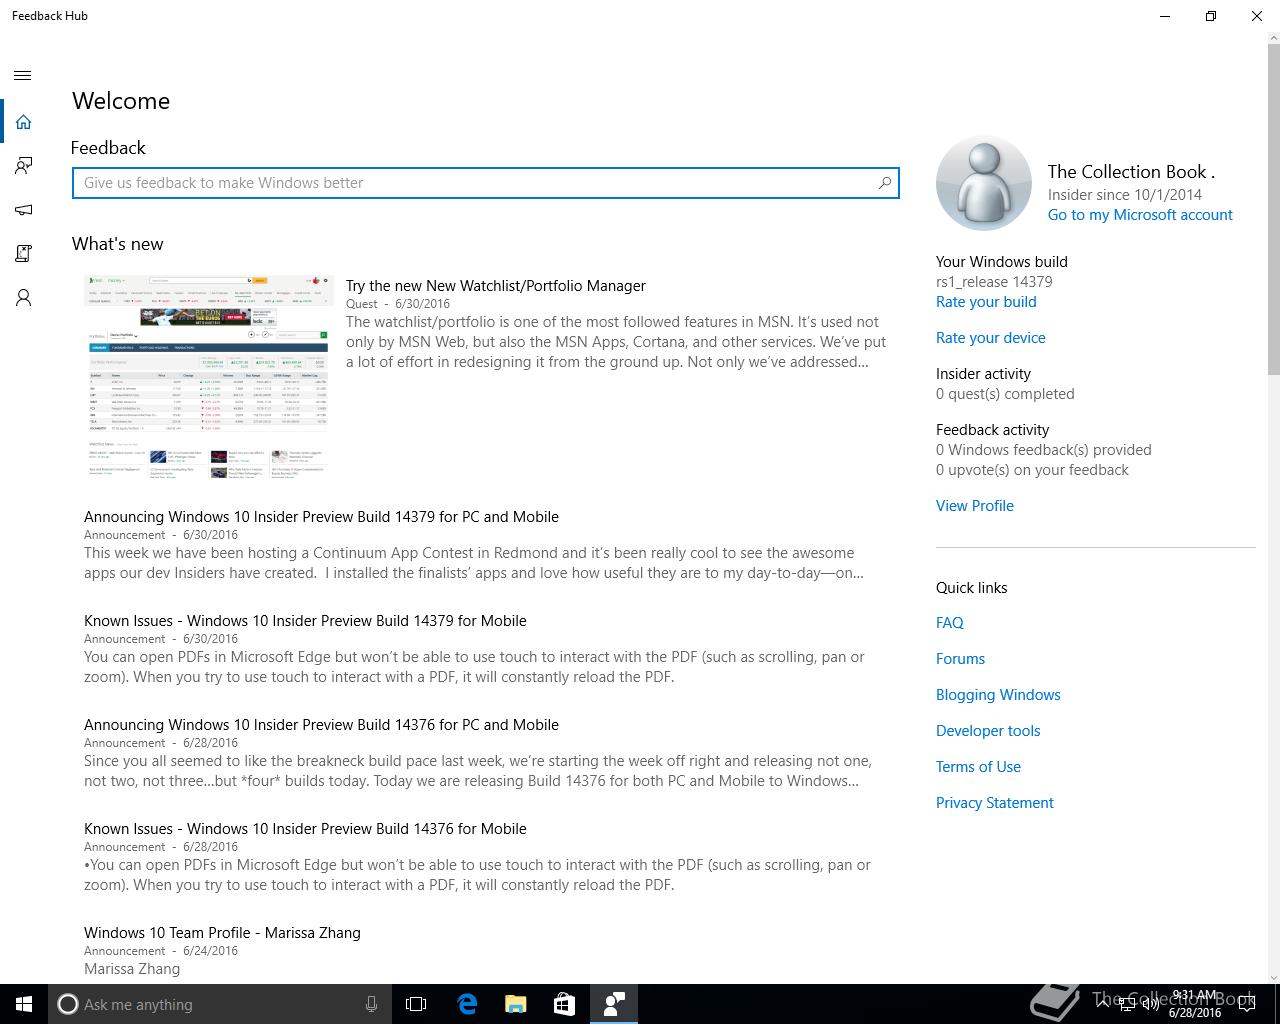Open Known Issues Build 14379 for Mobile
The width and height of the screenshot is (1280, 1024).
click(305, 621)
